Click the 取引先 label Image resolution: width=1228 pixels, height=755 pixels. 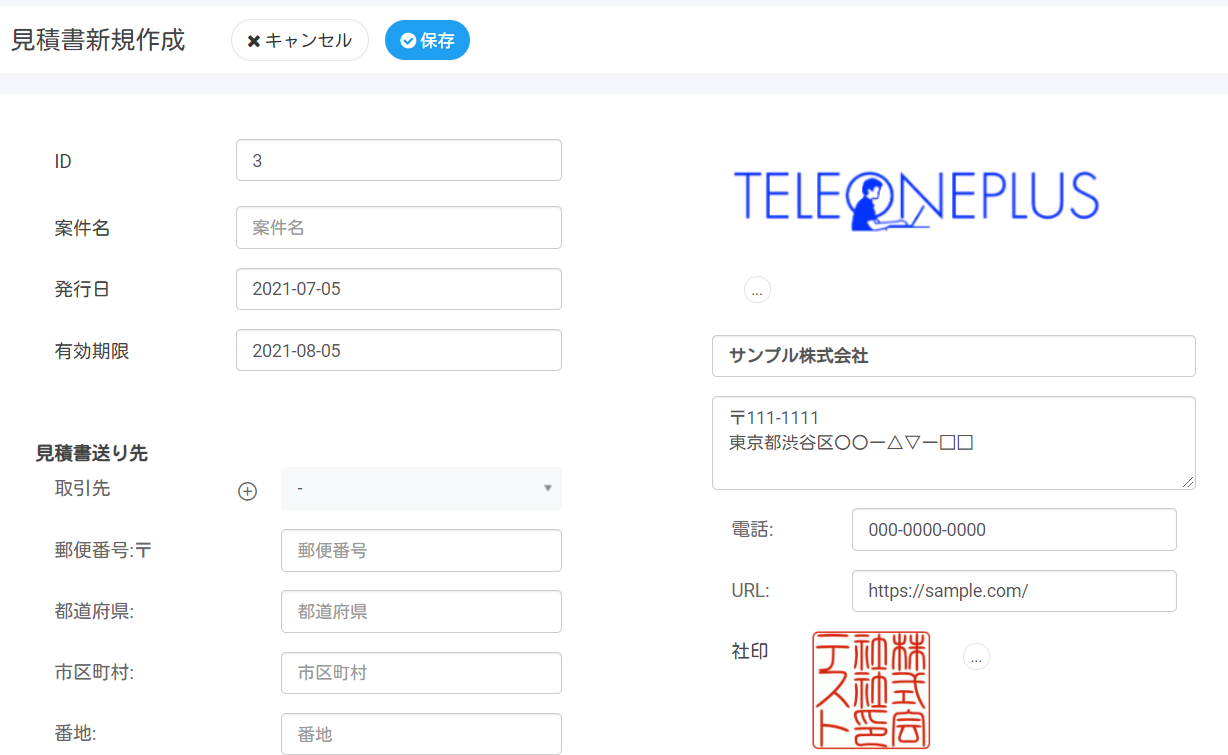(x=82, y=488)
